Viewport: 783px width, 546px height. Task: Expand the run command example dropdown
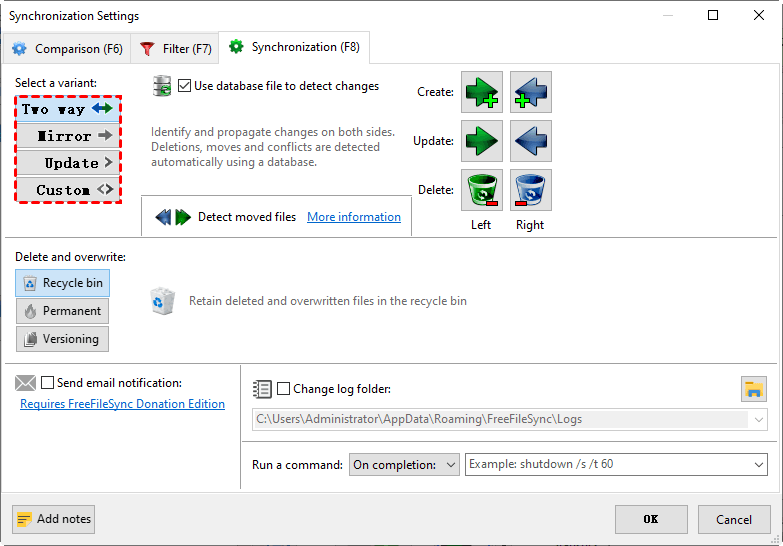(759, 465)
